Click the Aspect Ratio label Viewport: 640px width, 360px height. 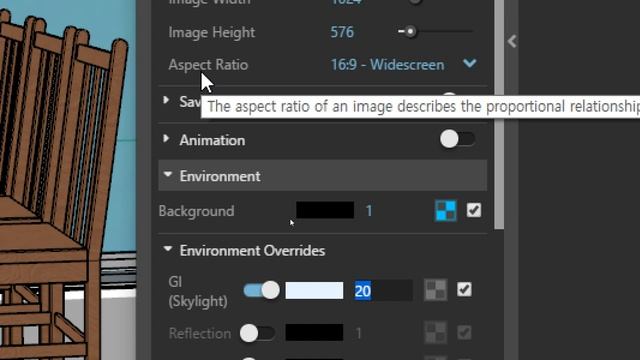tap(208, 65)
